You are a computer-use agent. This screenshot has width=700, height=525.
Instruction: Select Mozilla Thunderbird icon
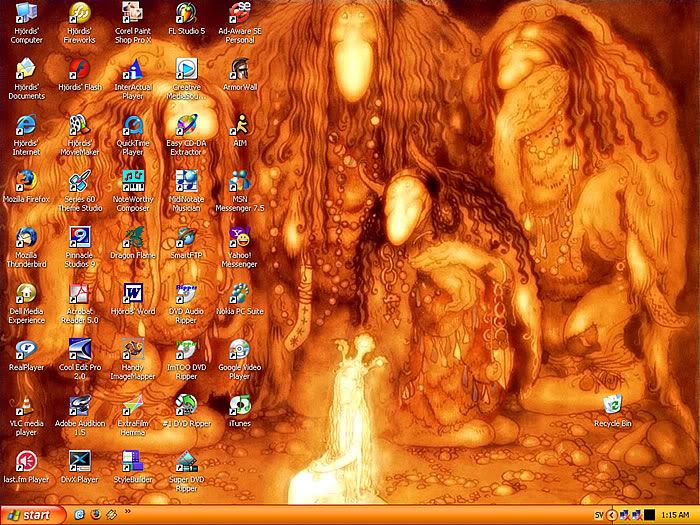pyautogui.click(x=26, y=238)
